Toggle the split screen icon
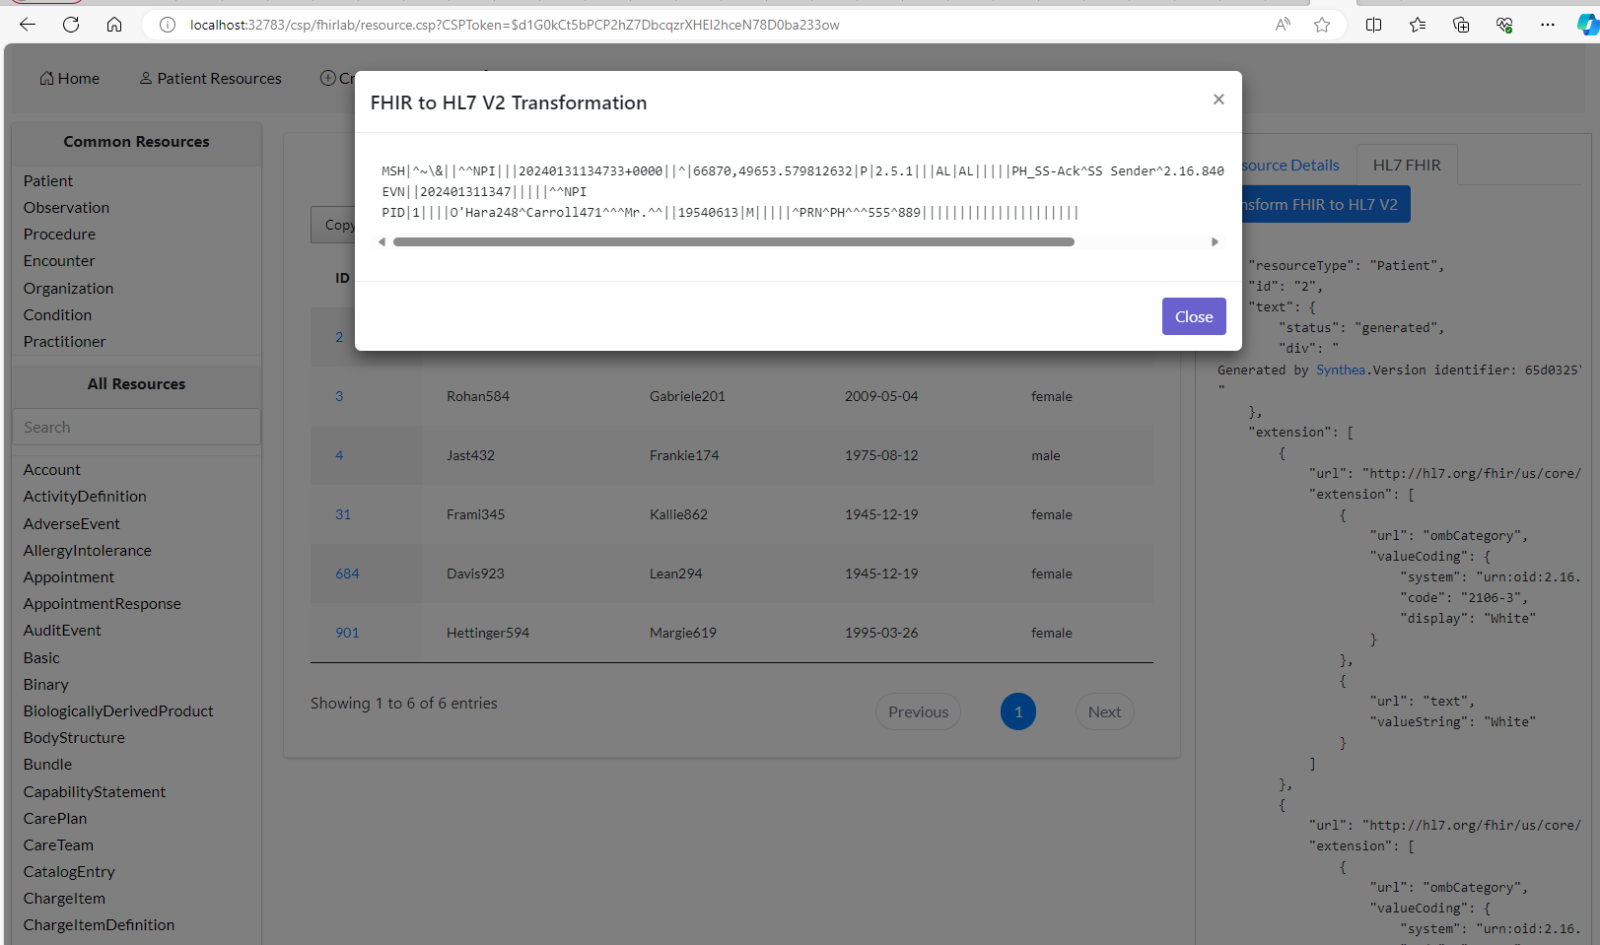The image size is (1600, 945). 1374,25
